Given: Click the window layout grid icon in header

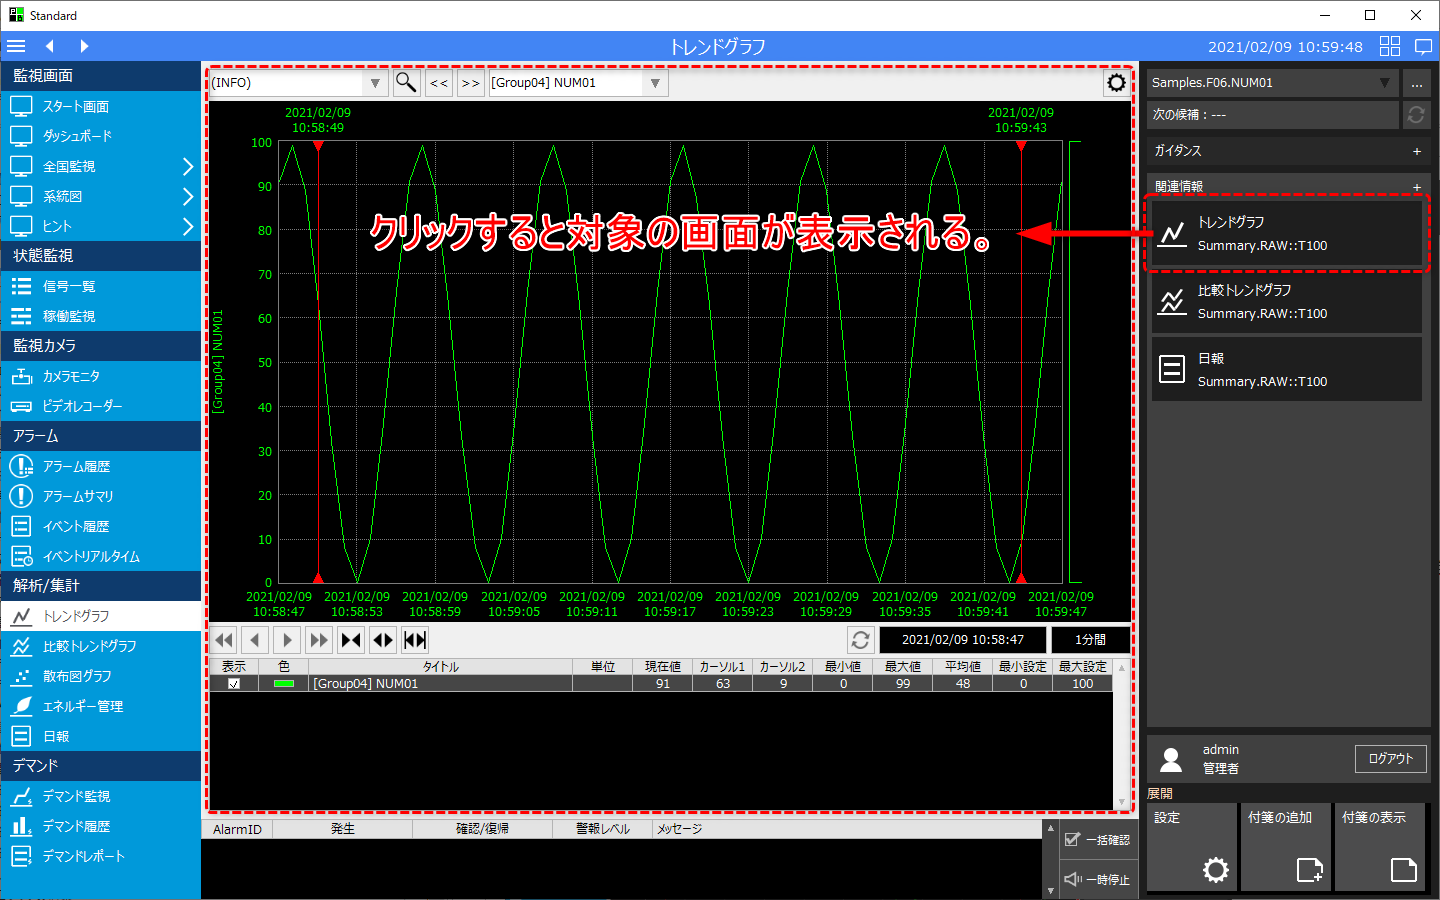Looking at the screenshot, I should pos(1390,46).
